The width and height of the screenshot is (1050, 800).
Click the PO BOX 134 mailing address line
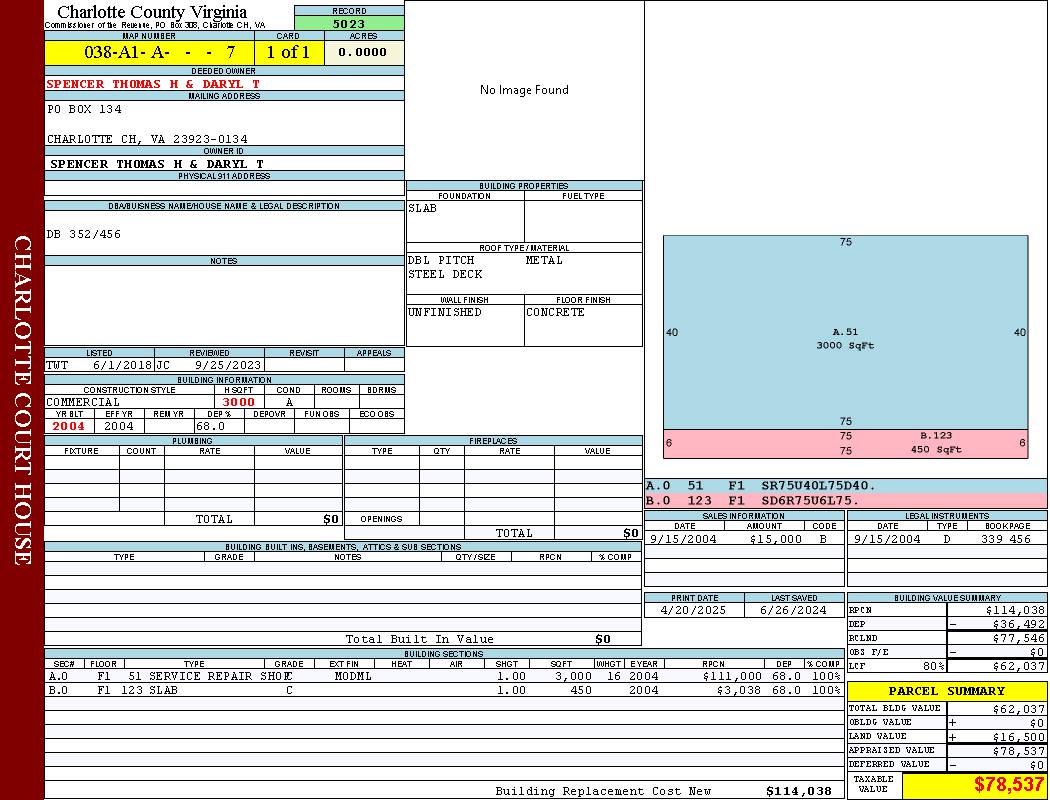pyautogui.click(x=84, y=109)
